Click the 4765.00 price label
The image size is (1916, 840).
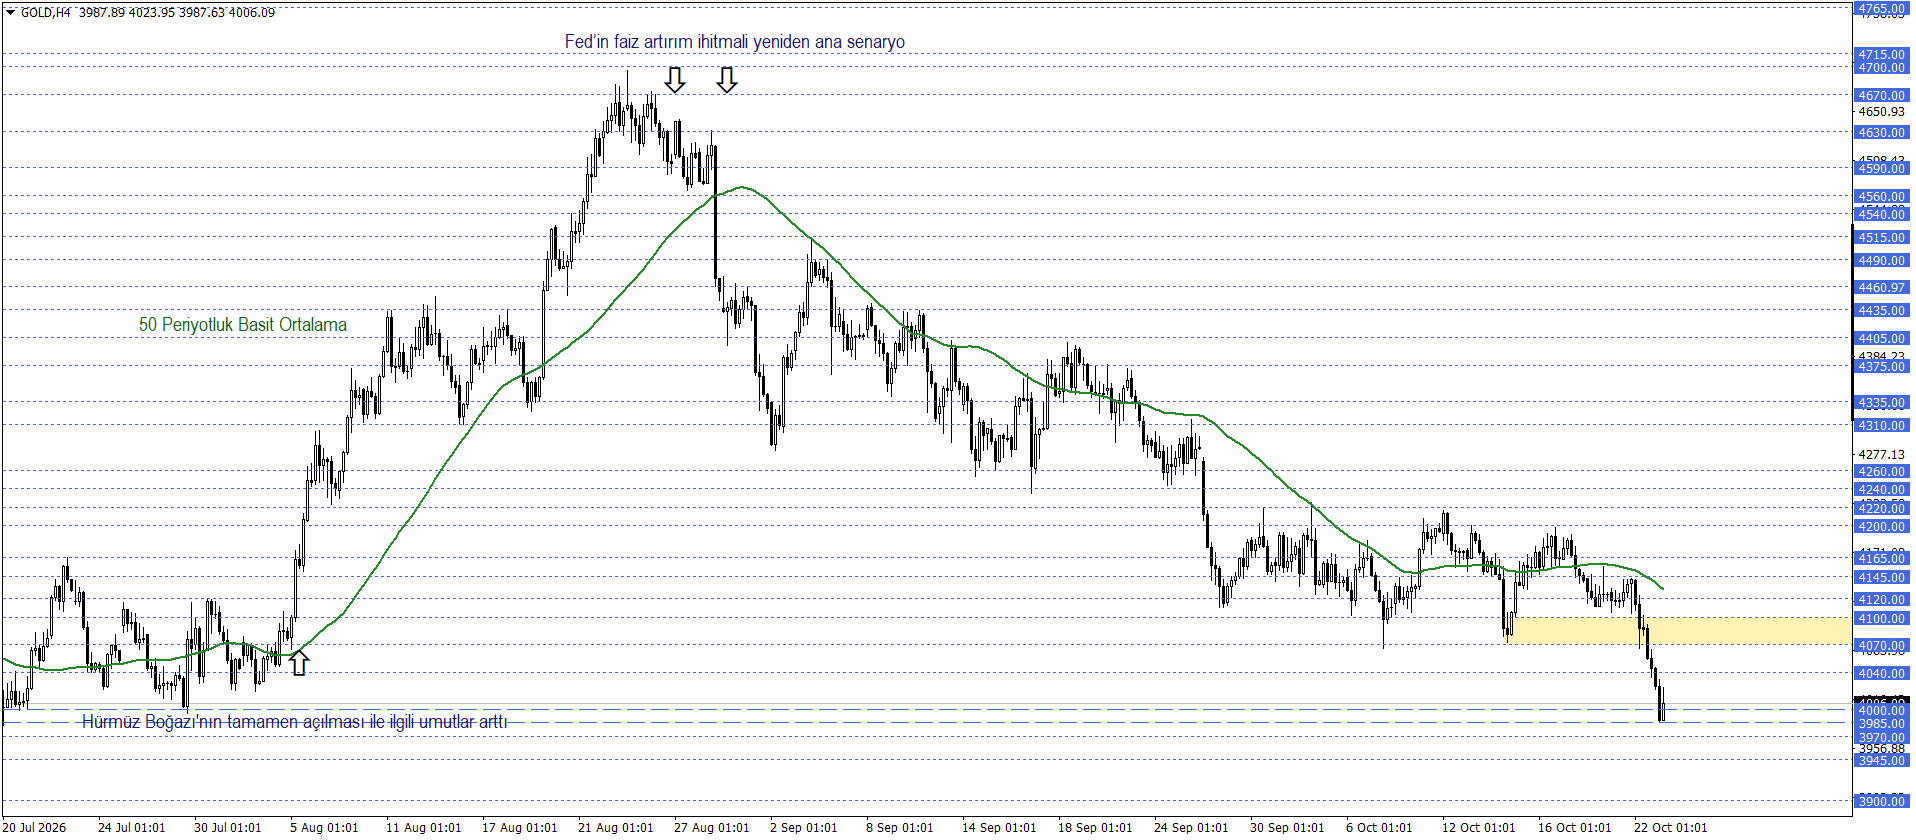point(1882,9)
